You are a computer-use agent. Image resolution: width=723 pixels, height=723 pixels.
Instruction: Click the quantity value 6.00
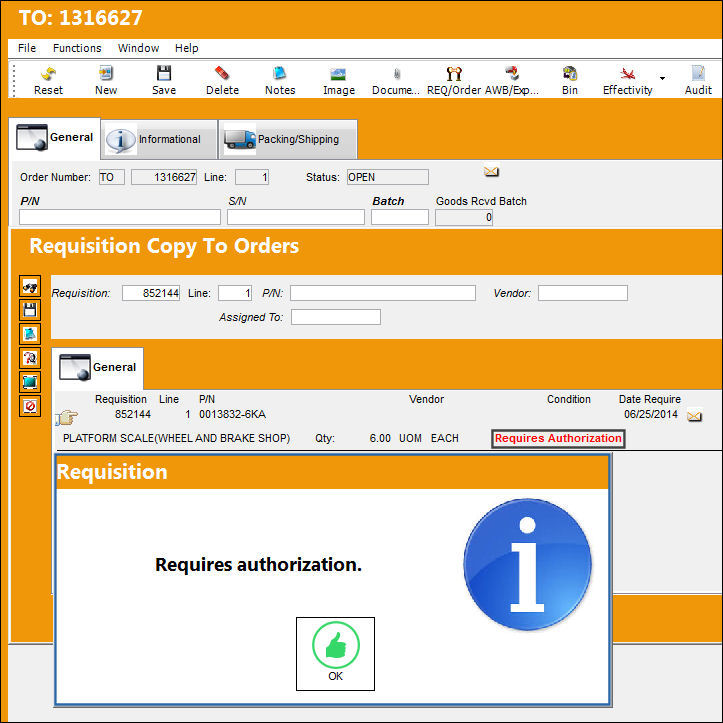[x=380, y=438]
